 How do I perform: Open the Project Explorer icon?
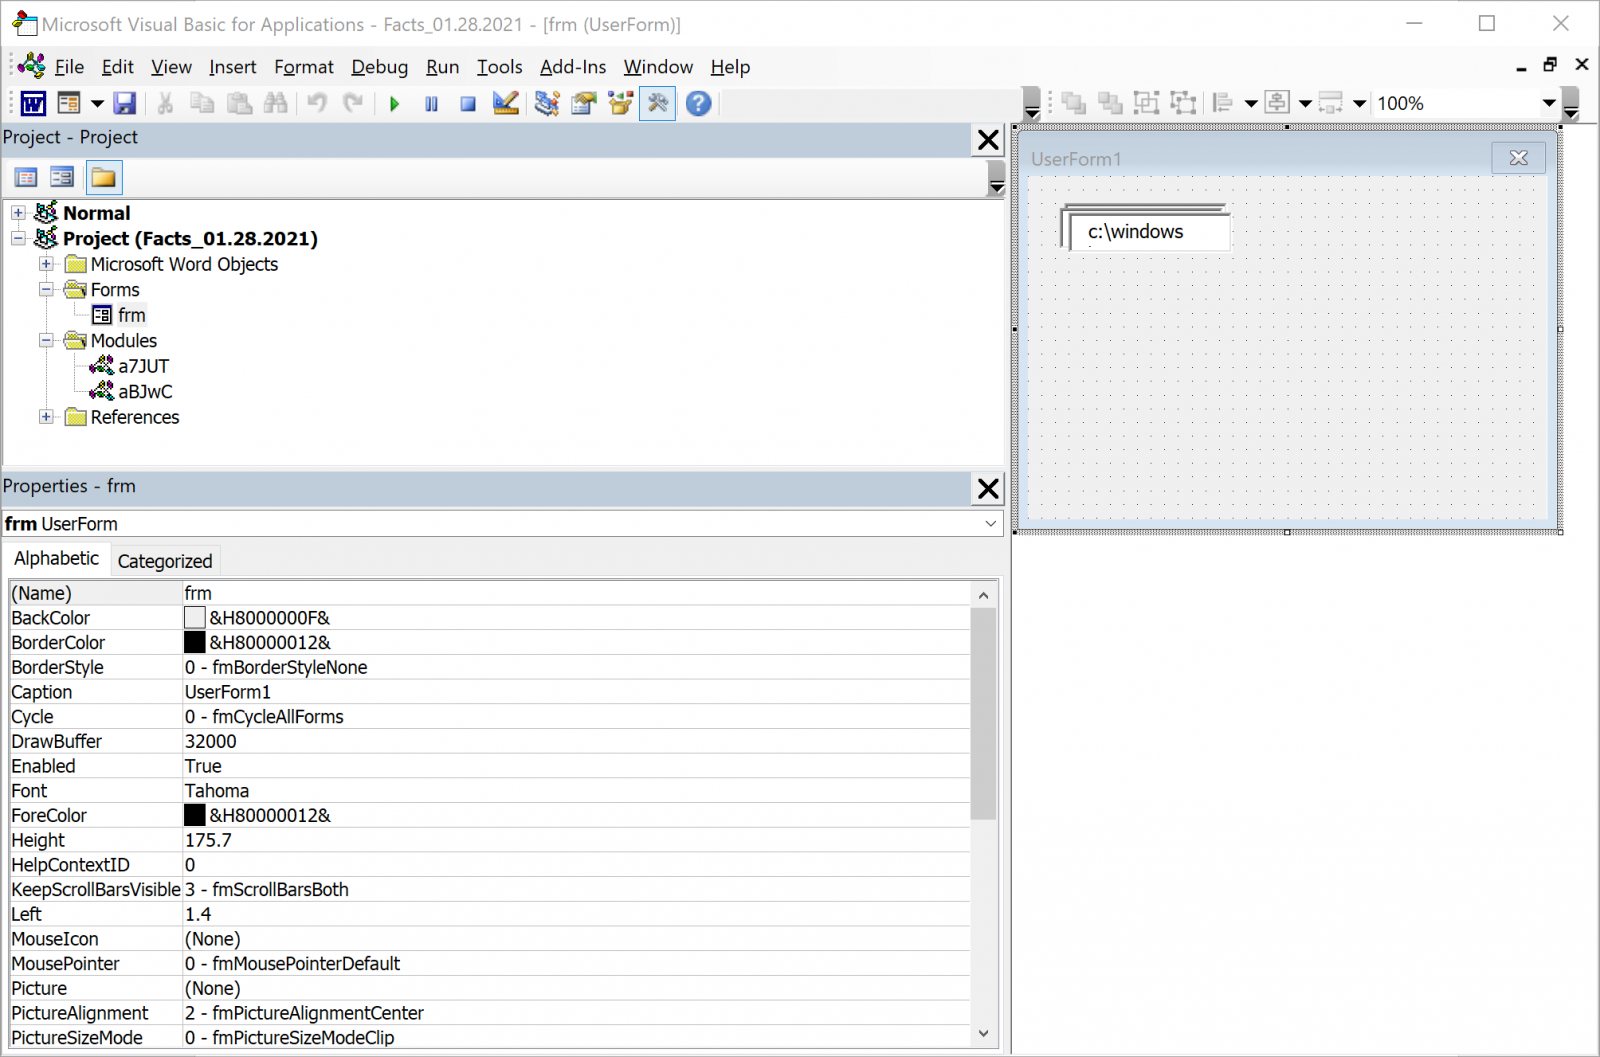click(x=546, y=103)
